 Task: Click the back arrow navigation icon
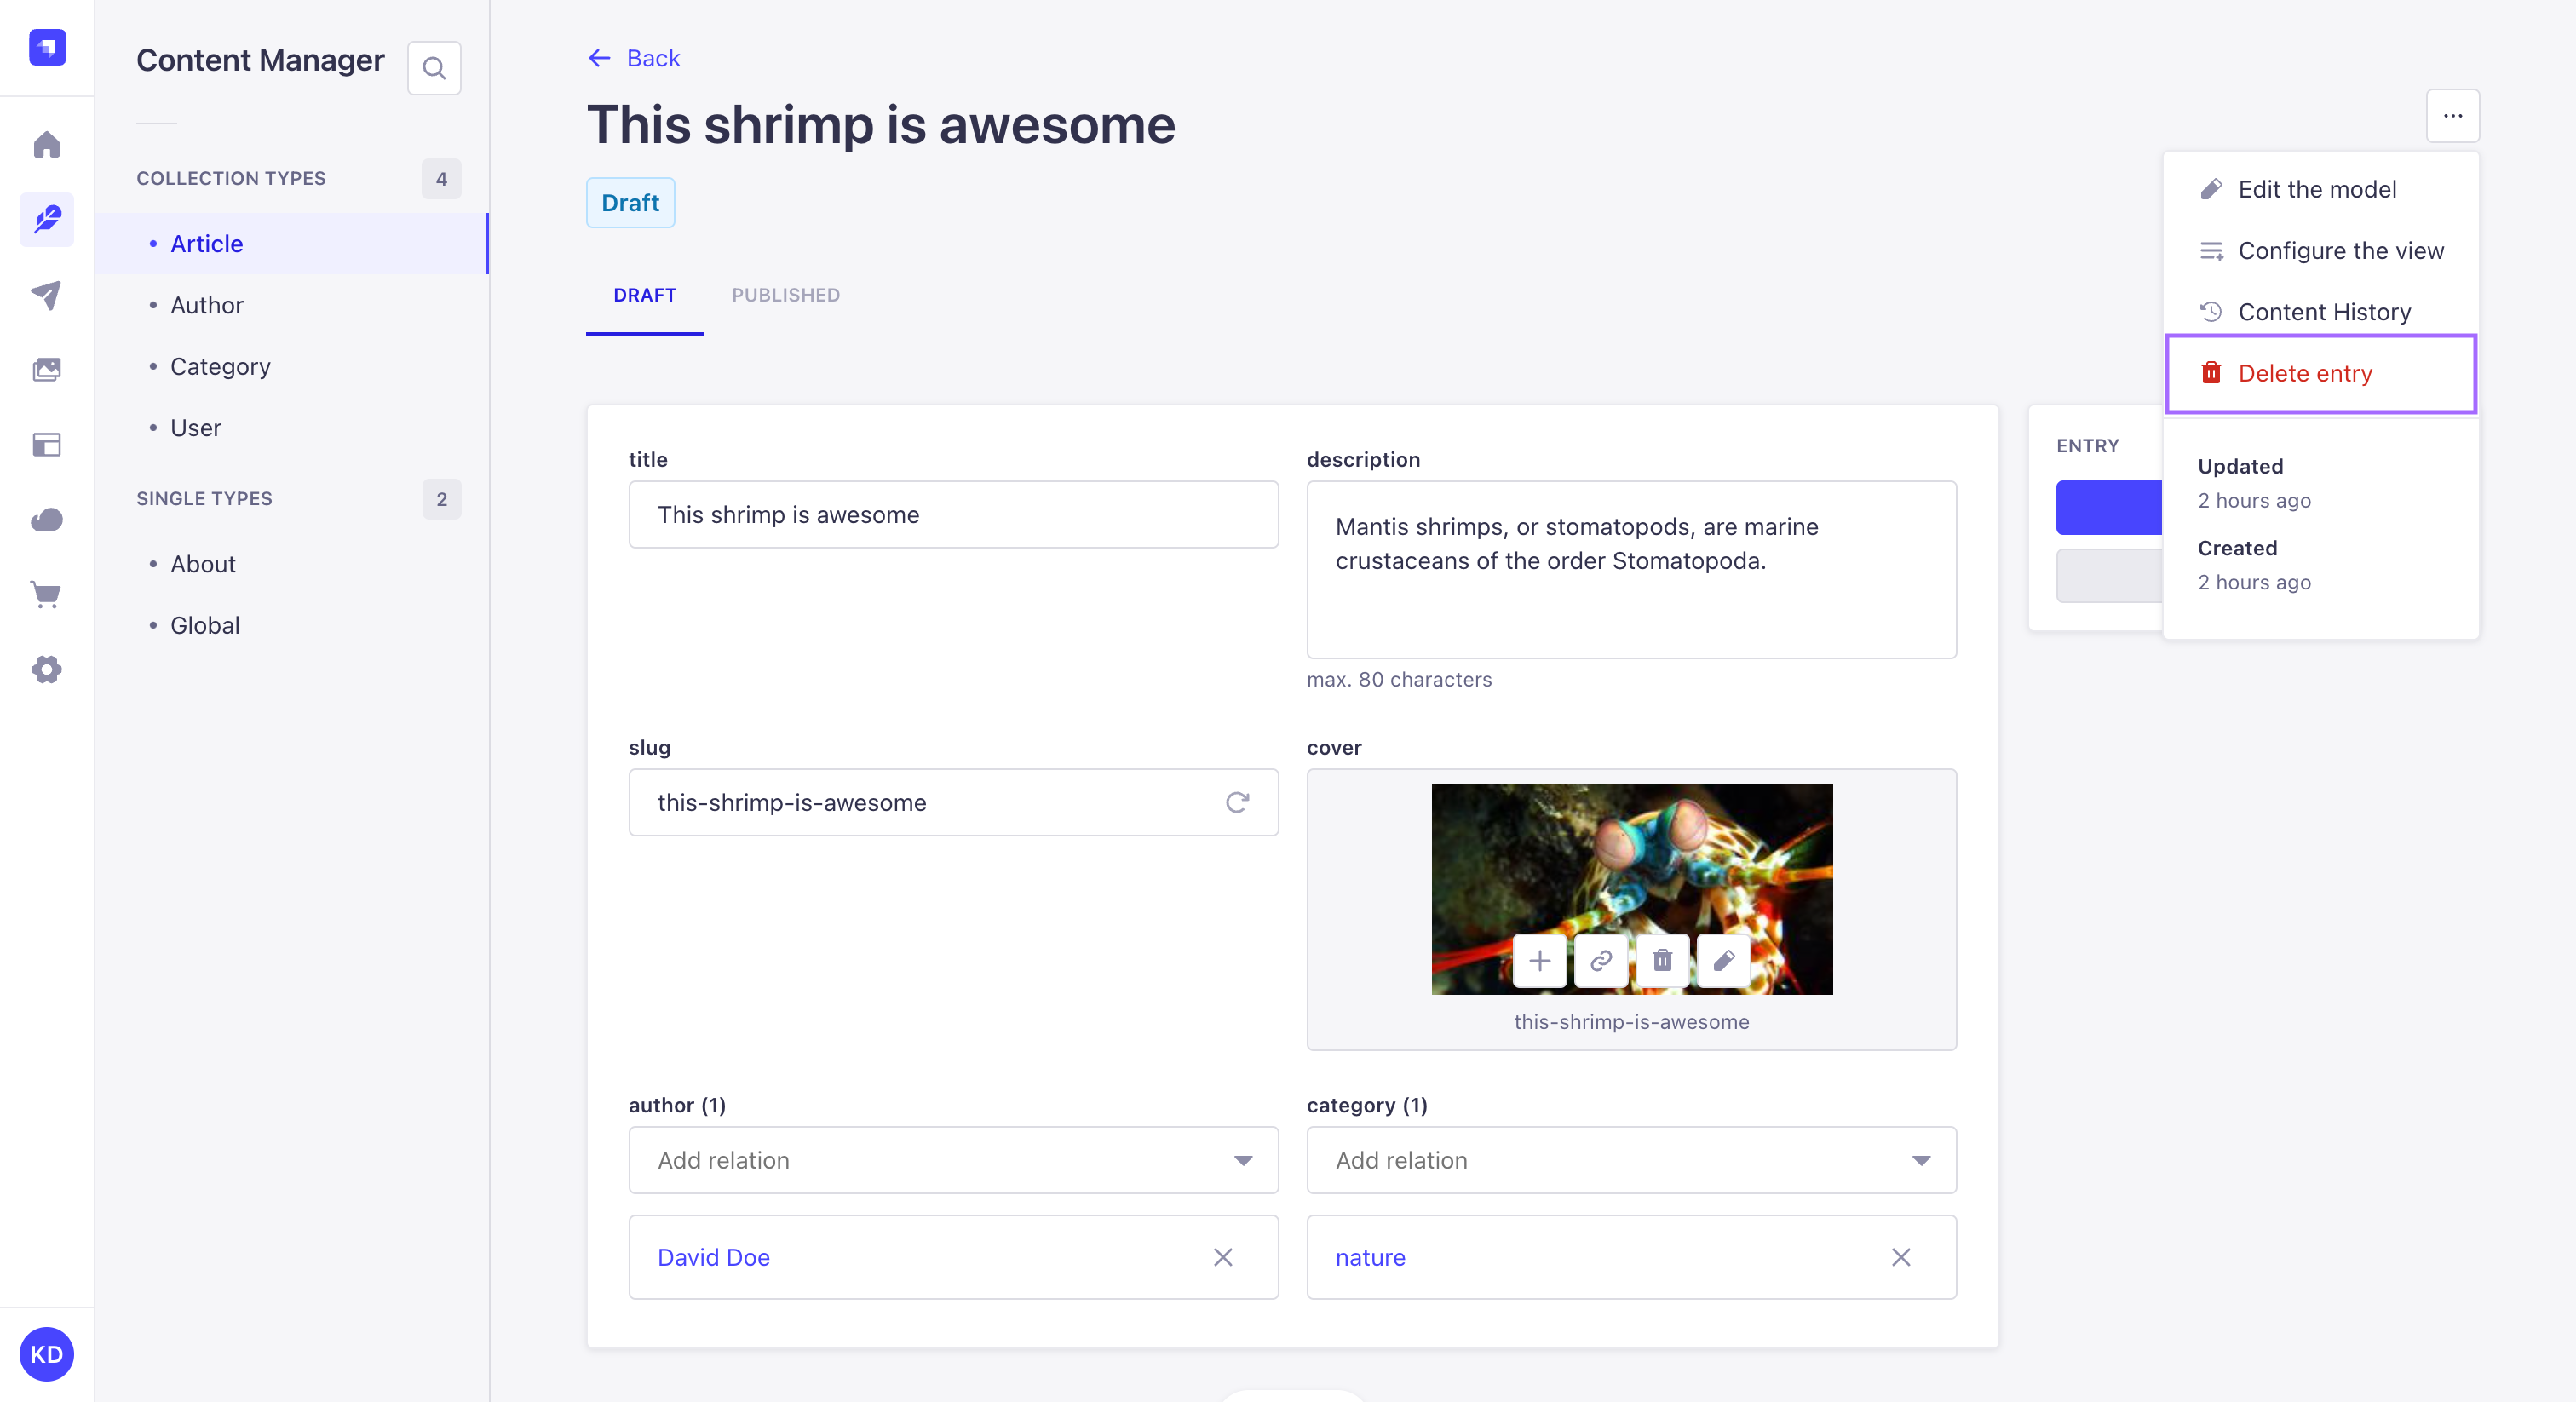597,57
